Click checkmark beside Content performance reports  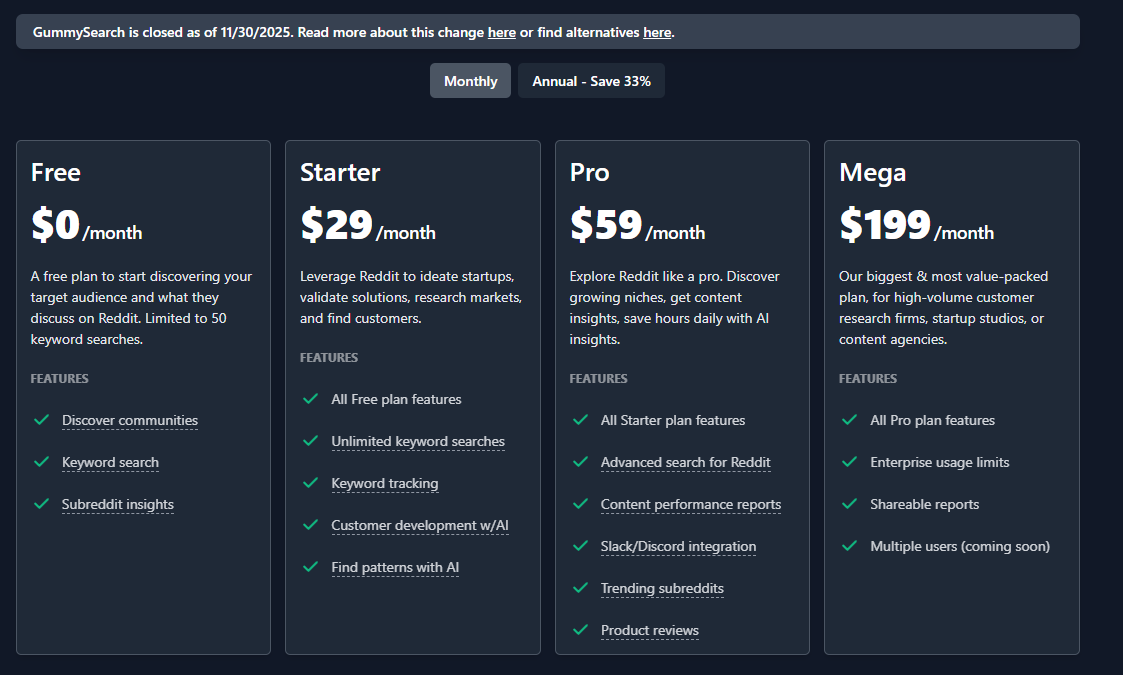coord(580,504)
